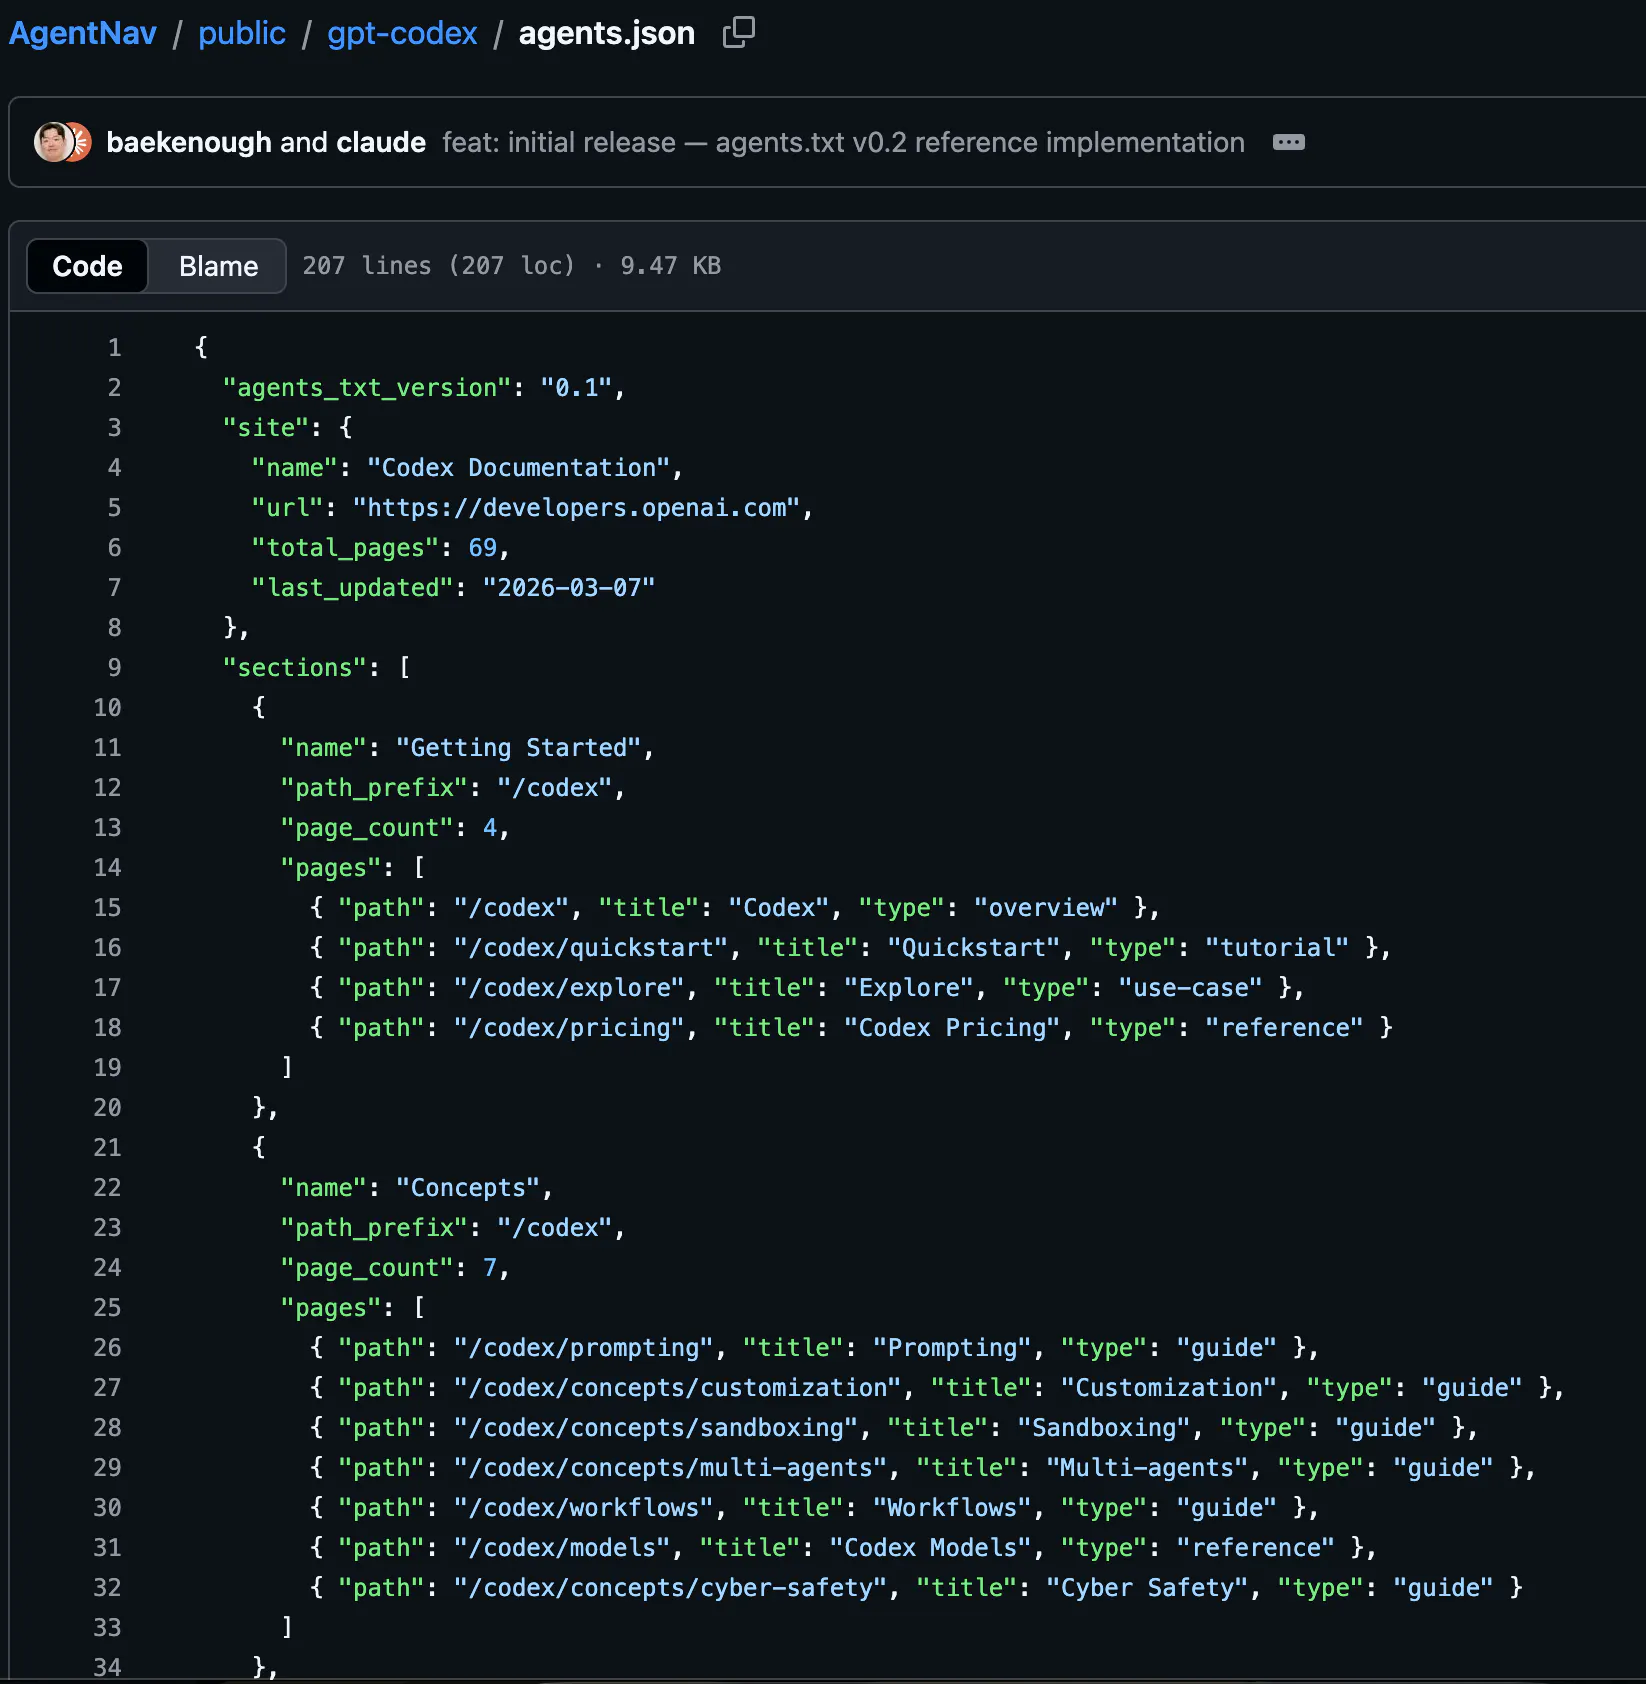Switch to the Blame view

tap(218, 266)
